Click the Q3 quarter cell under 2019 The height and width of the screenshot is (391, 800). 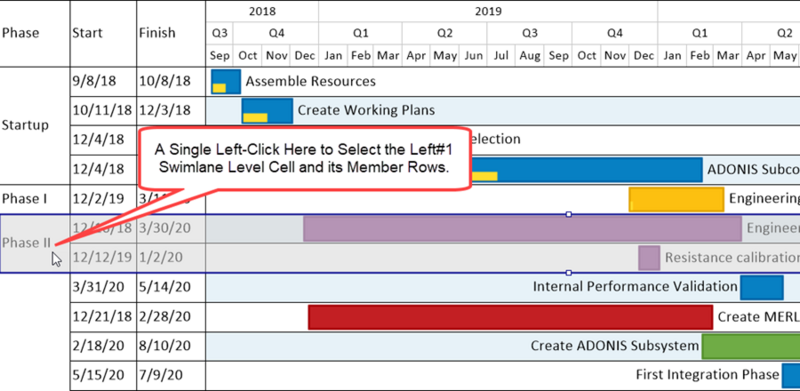pyautogui.click(x=530, y=33)
